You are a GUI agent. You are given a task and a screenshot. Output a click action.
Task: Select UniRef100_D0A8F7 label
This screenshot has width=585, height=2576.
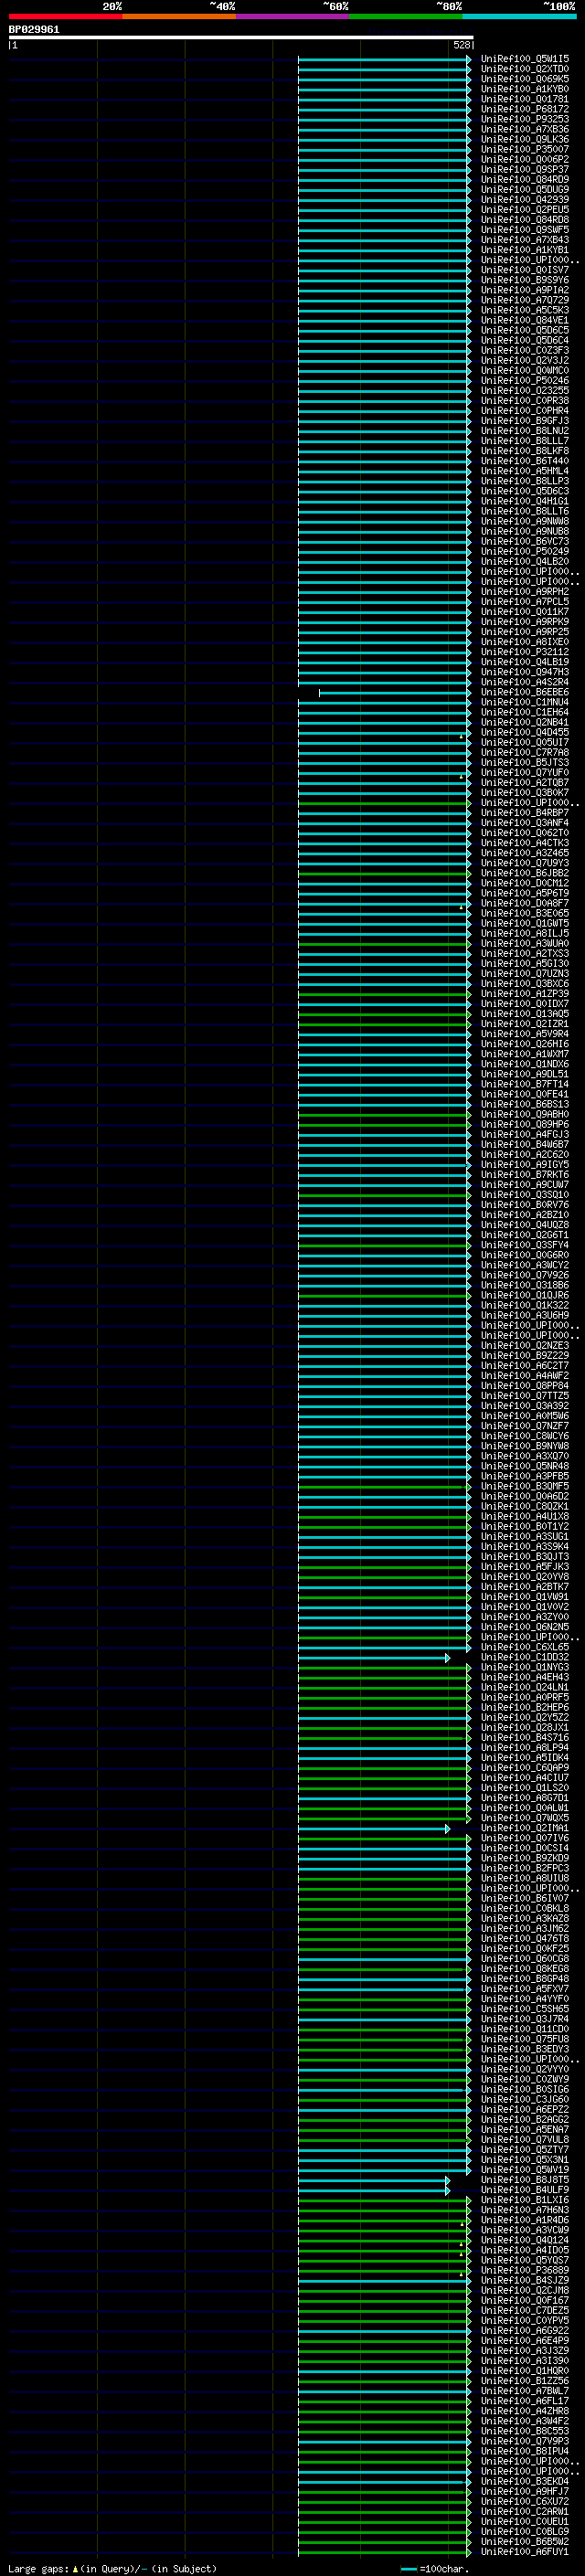pyautogui.click(x=525, y=903)
